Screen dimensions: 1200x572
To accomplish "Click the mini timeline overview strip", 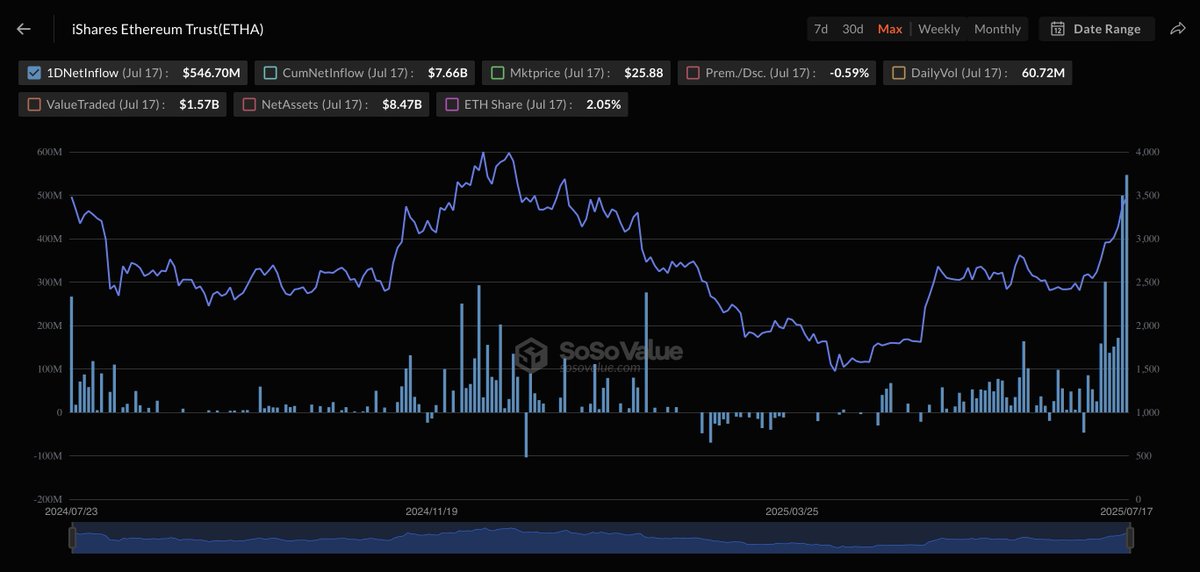I will tap(601, 538).
